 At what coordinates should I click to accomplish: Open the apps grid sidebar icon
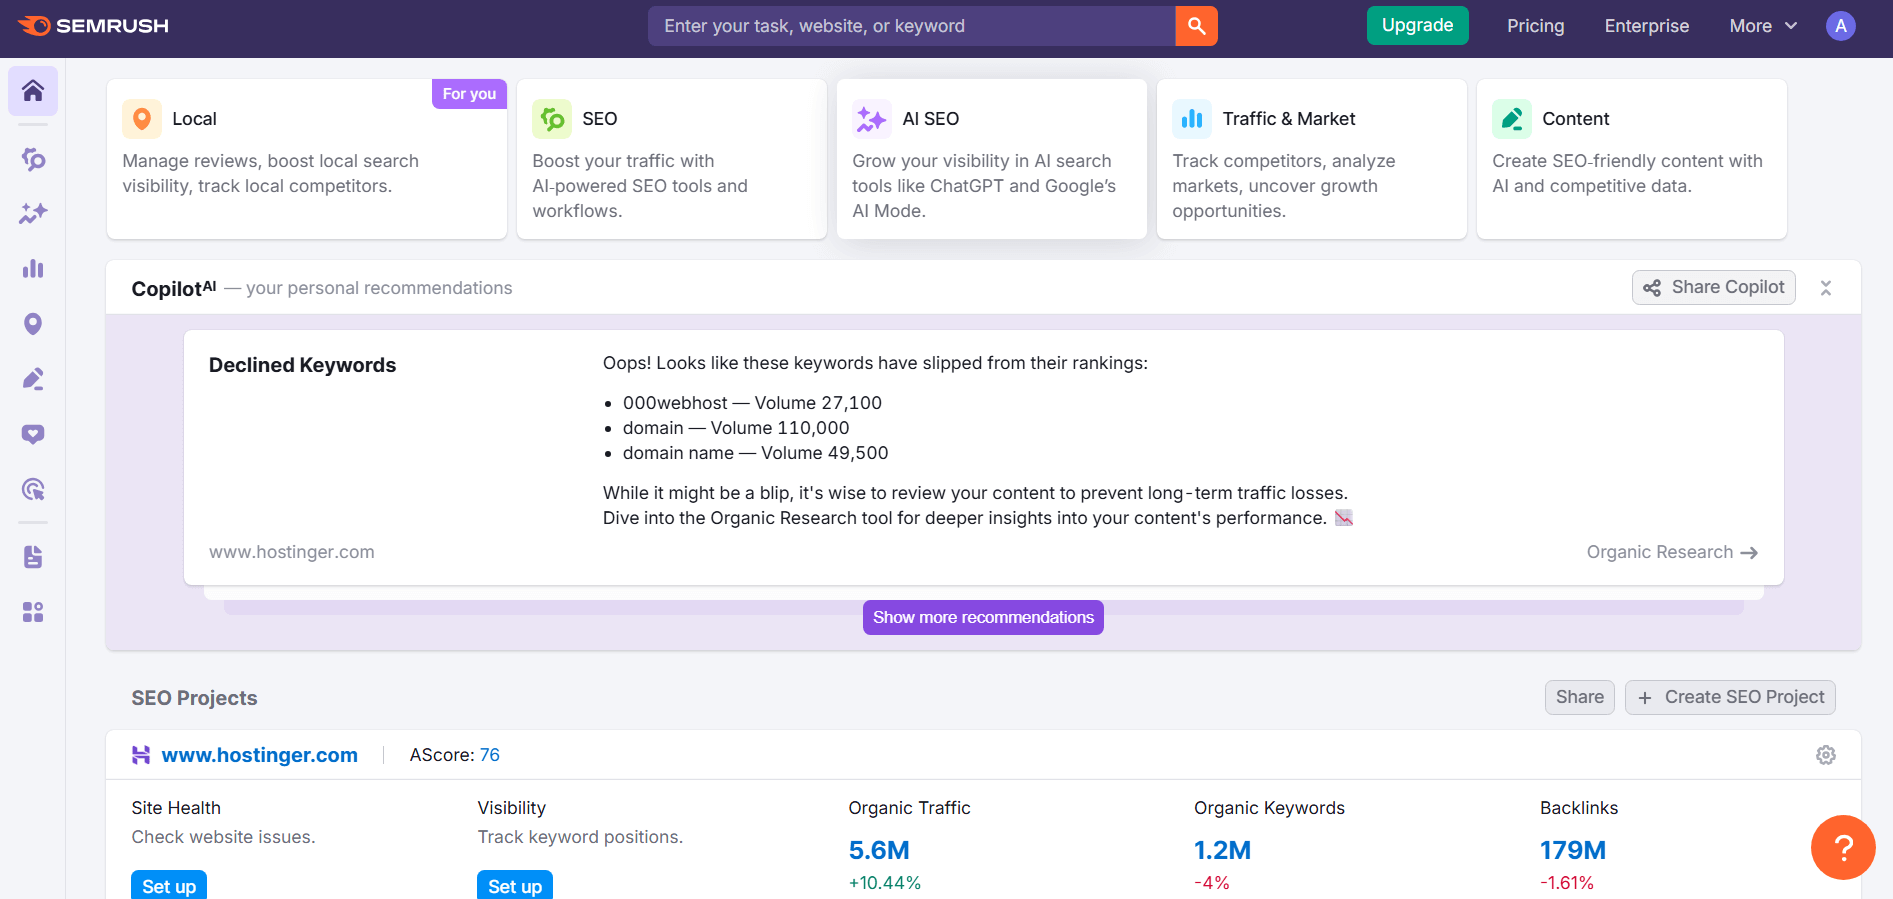33,612
